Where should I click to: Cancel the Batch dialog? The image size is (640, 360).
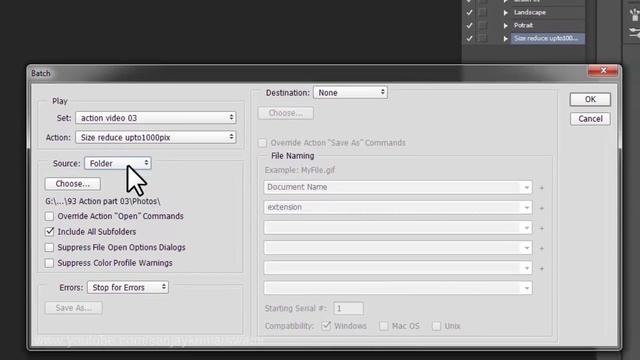click(590, 119)
